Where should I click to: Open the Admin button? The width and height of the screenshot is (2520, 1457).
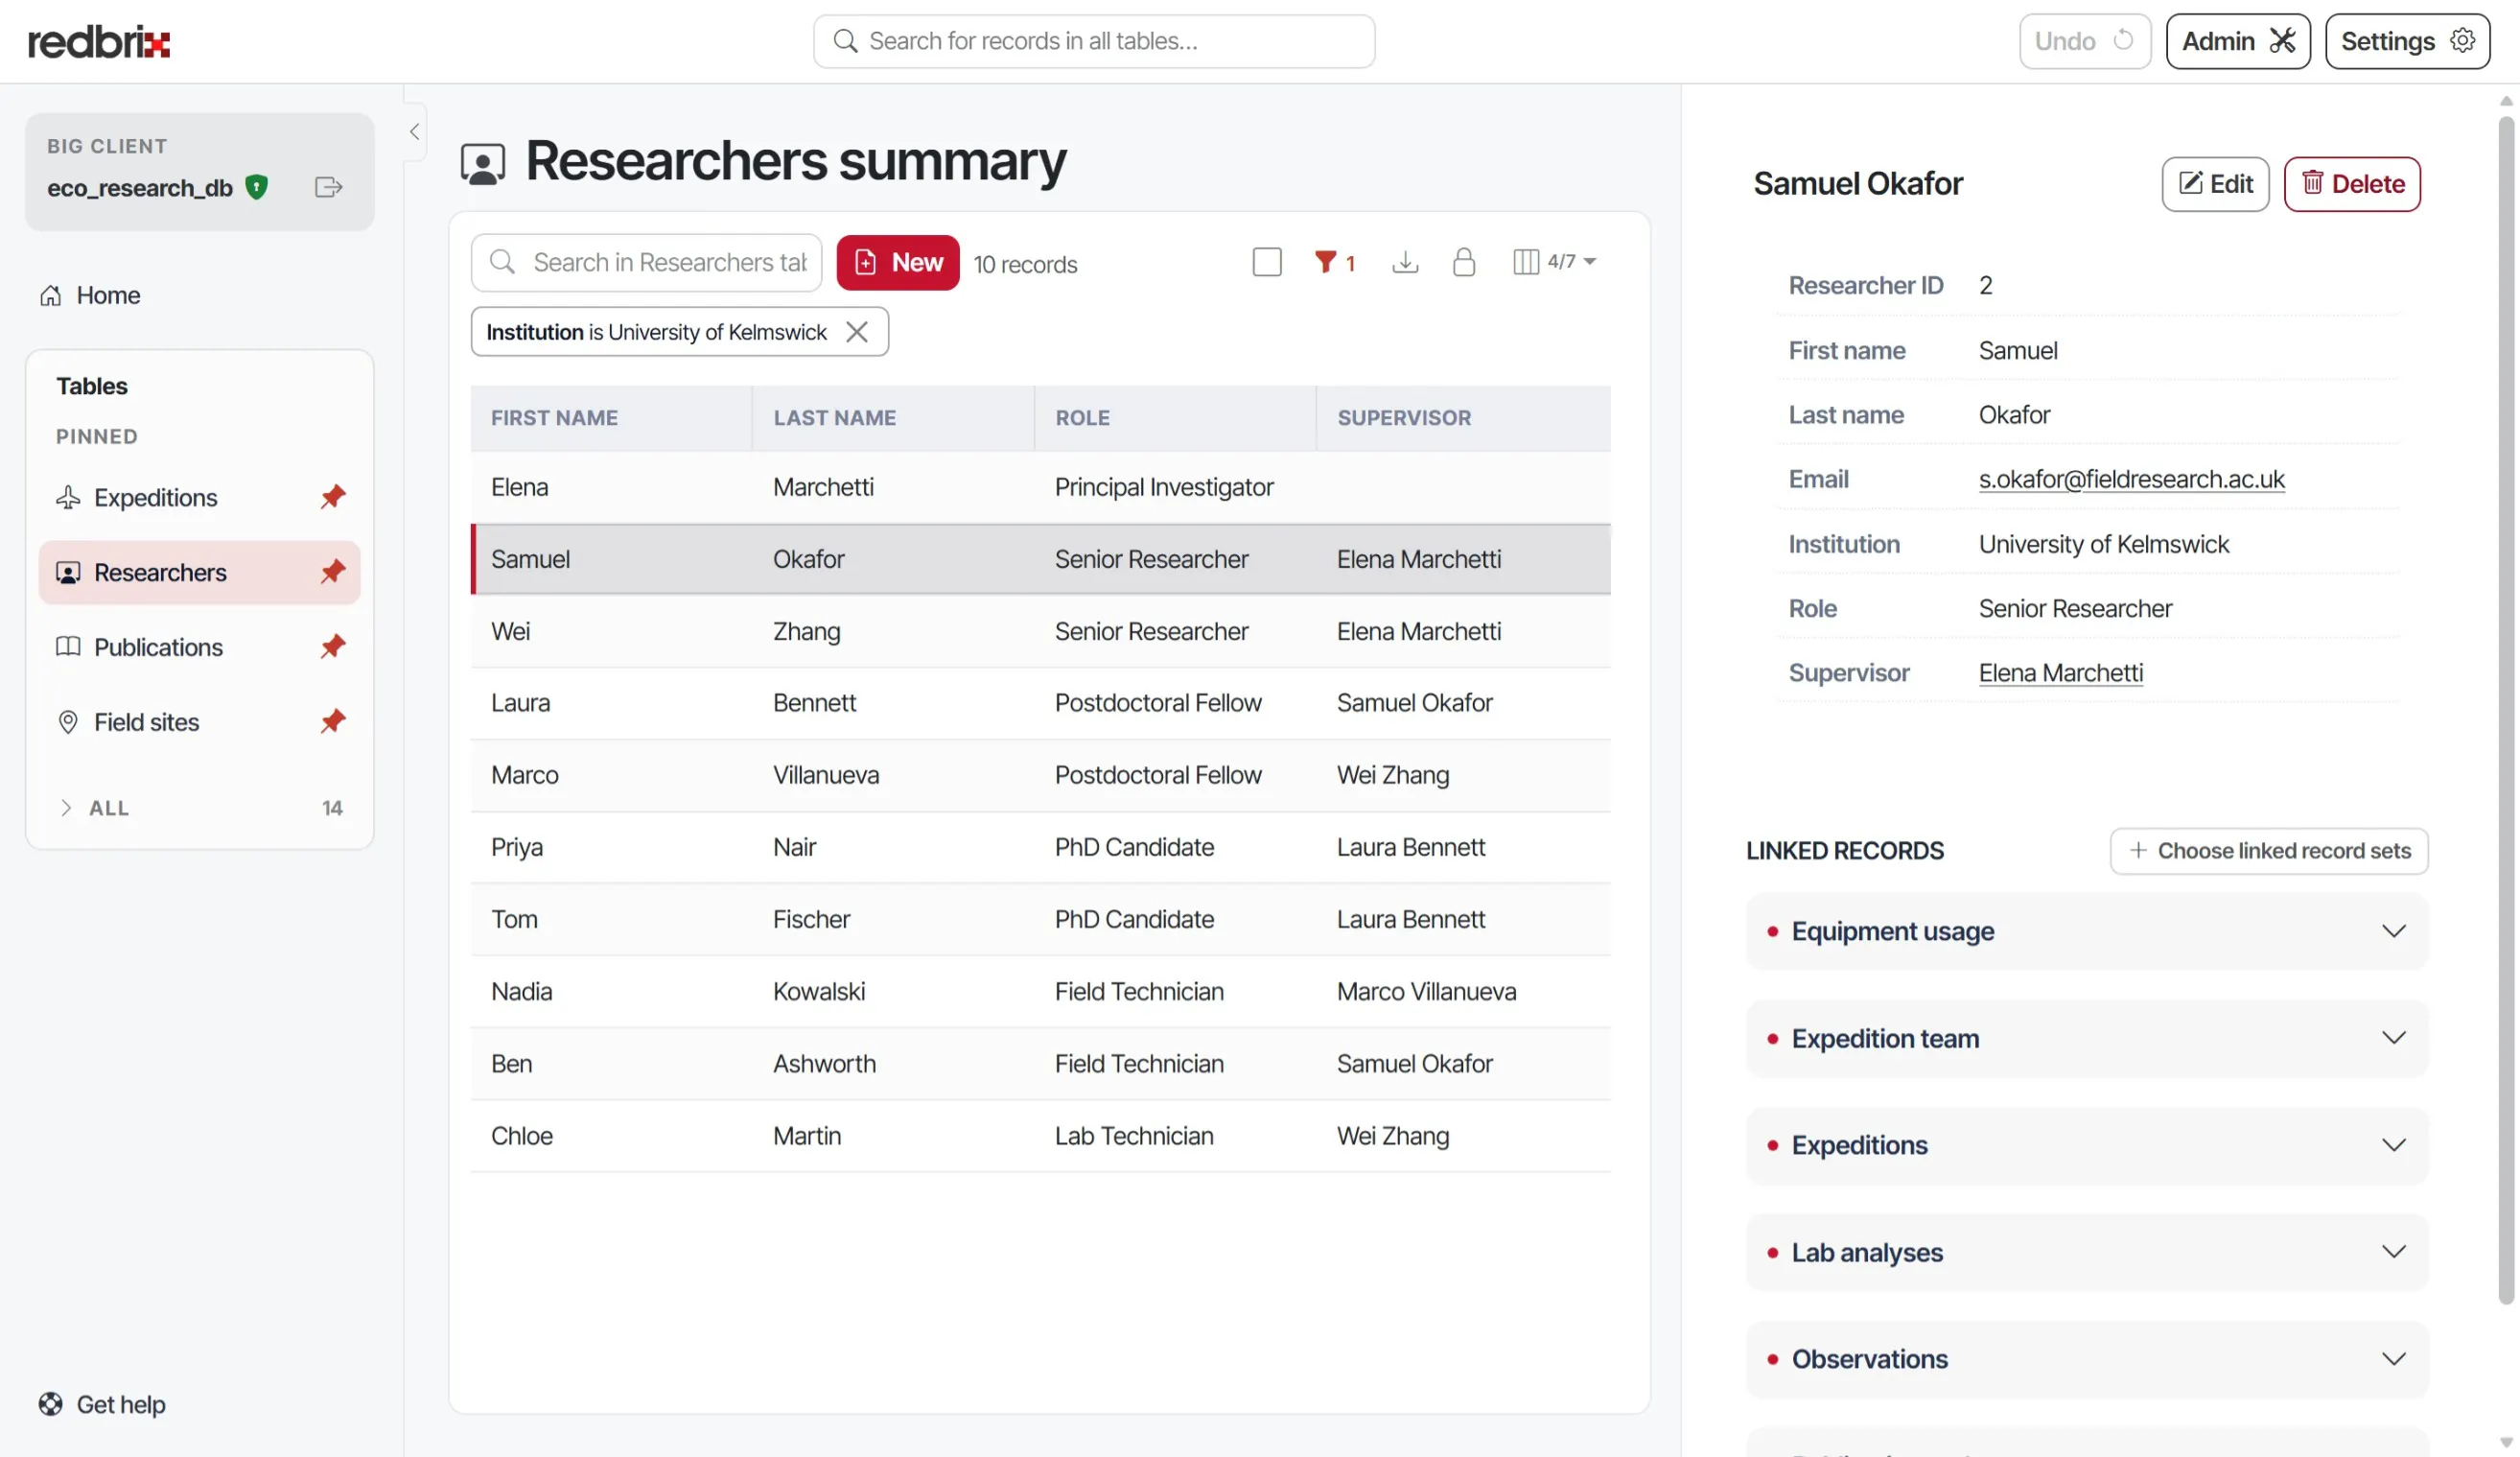click(2238, 41)
